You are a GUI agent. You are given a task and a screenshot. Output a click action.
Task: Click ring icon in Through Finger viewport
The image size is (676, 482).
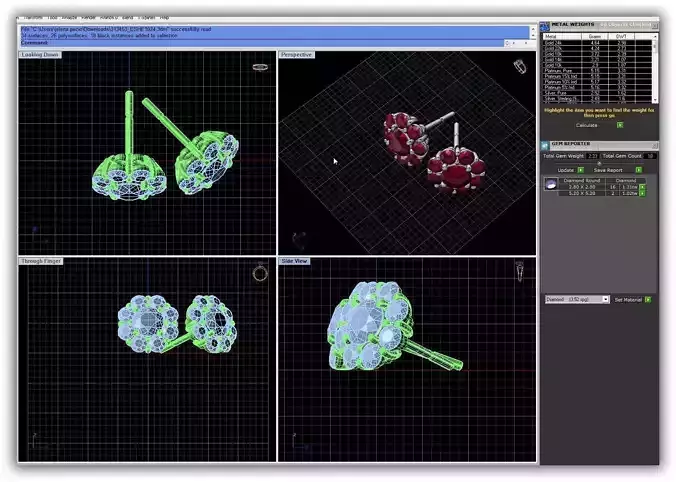pos(260,273)
